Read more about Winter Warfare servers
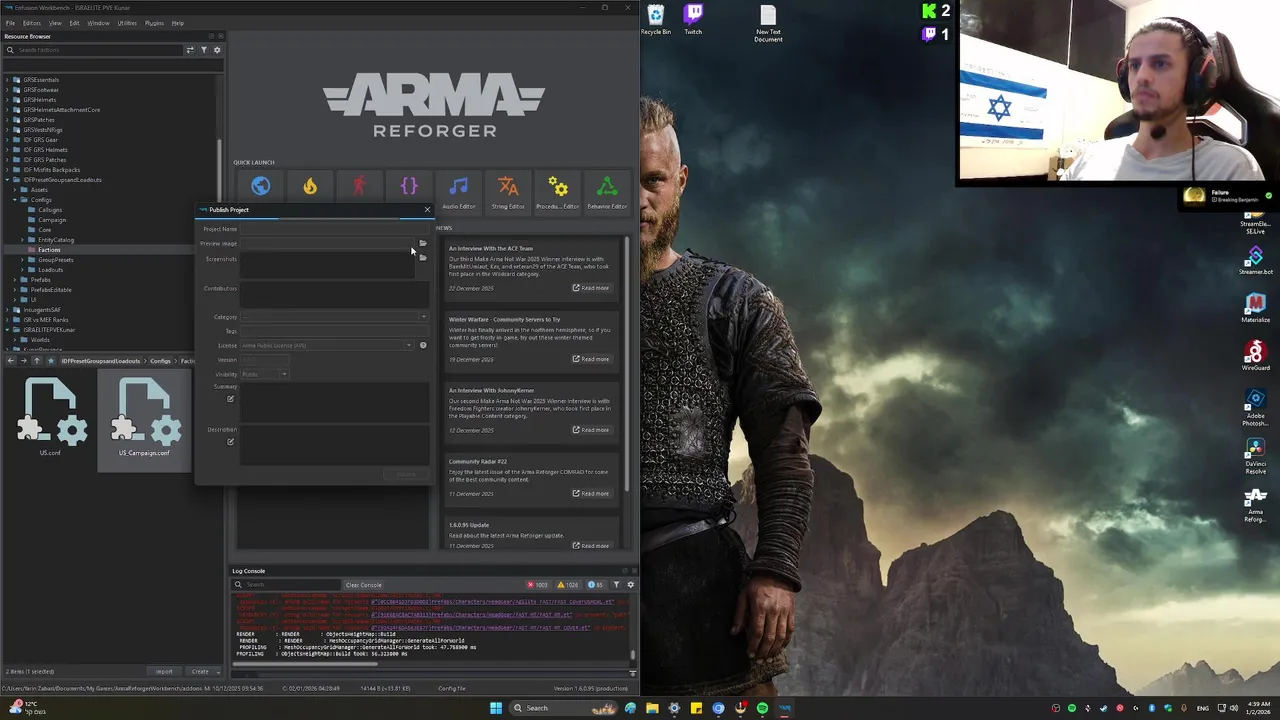 pos(591,359)
